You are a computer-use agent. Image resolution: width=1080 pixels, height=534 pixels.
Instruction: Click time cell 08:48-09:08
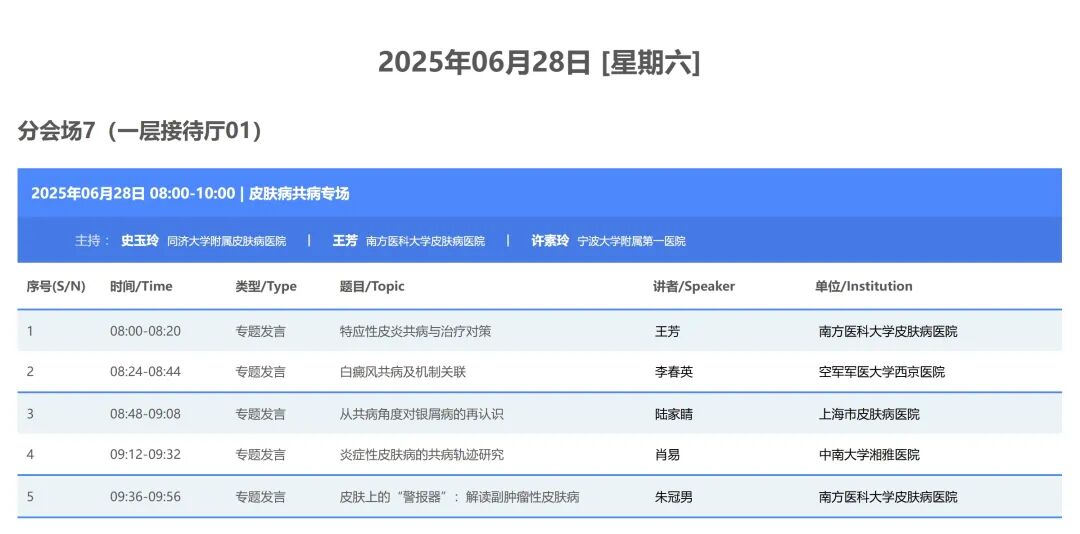[x=145, y=414]
